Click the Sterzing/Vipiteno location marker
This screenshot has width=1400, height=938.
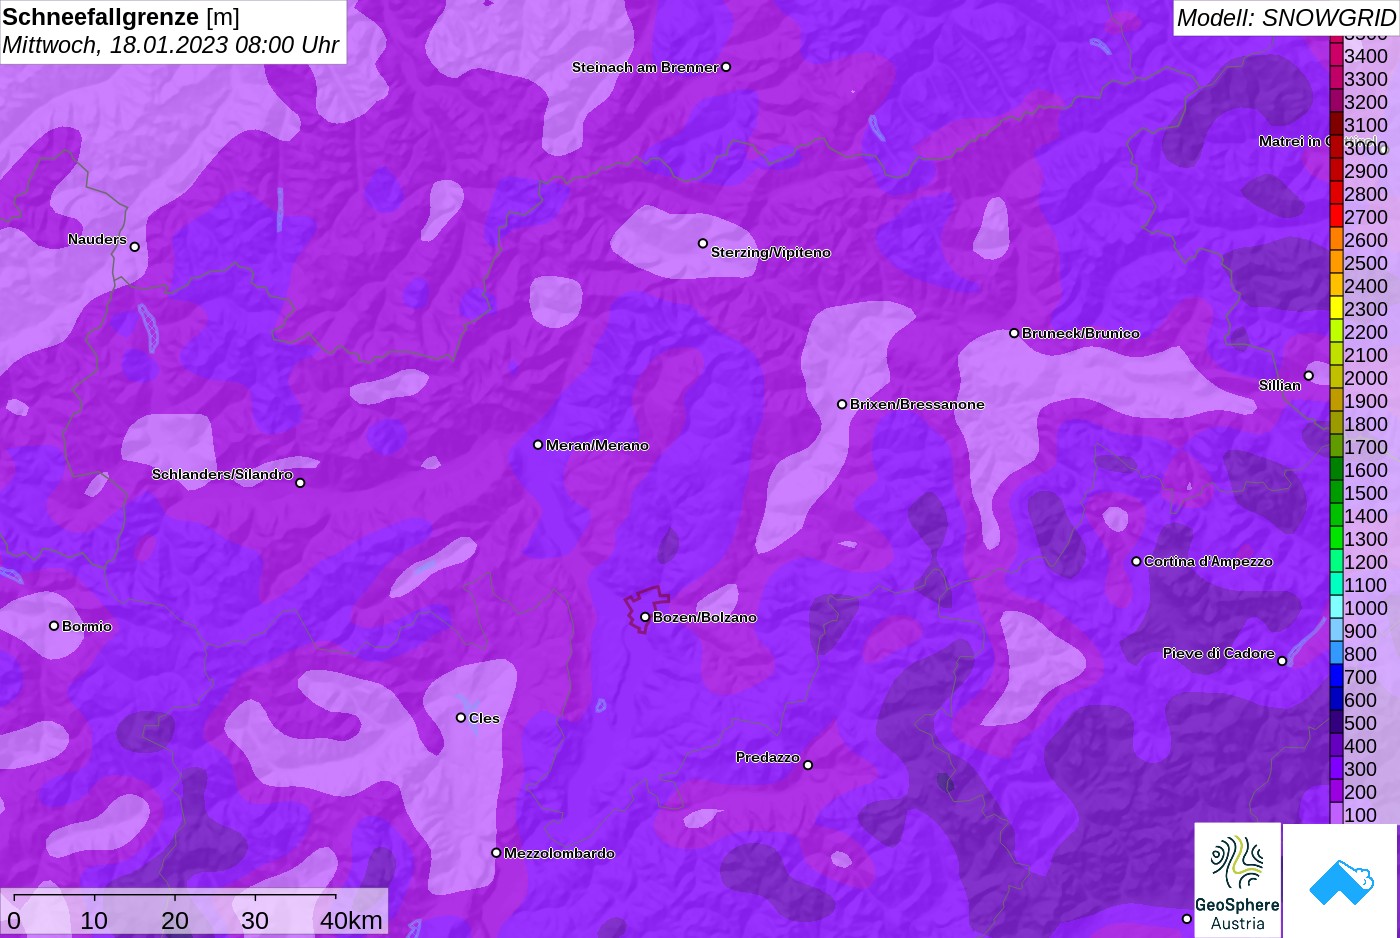(703, 243)
